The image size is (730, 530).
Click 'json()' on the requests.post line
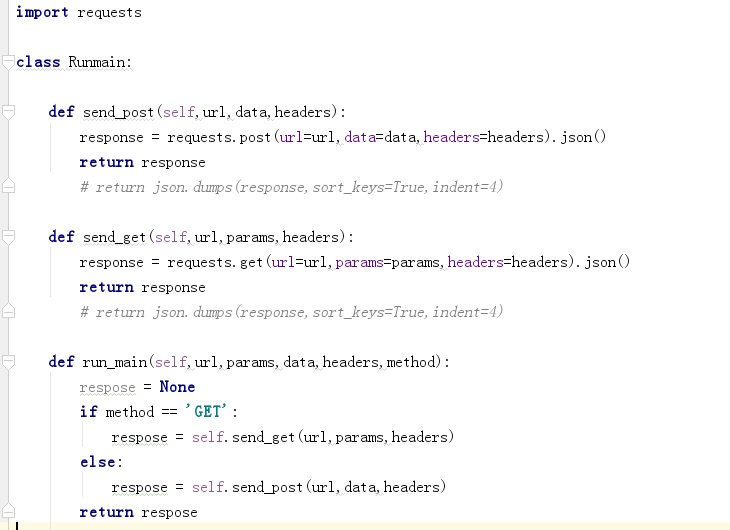pos(583,137)
